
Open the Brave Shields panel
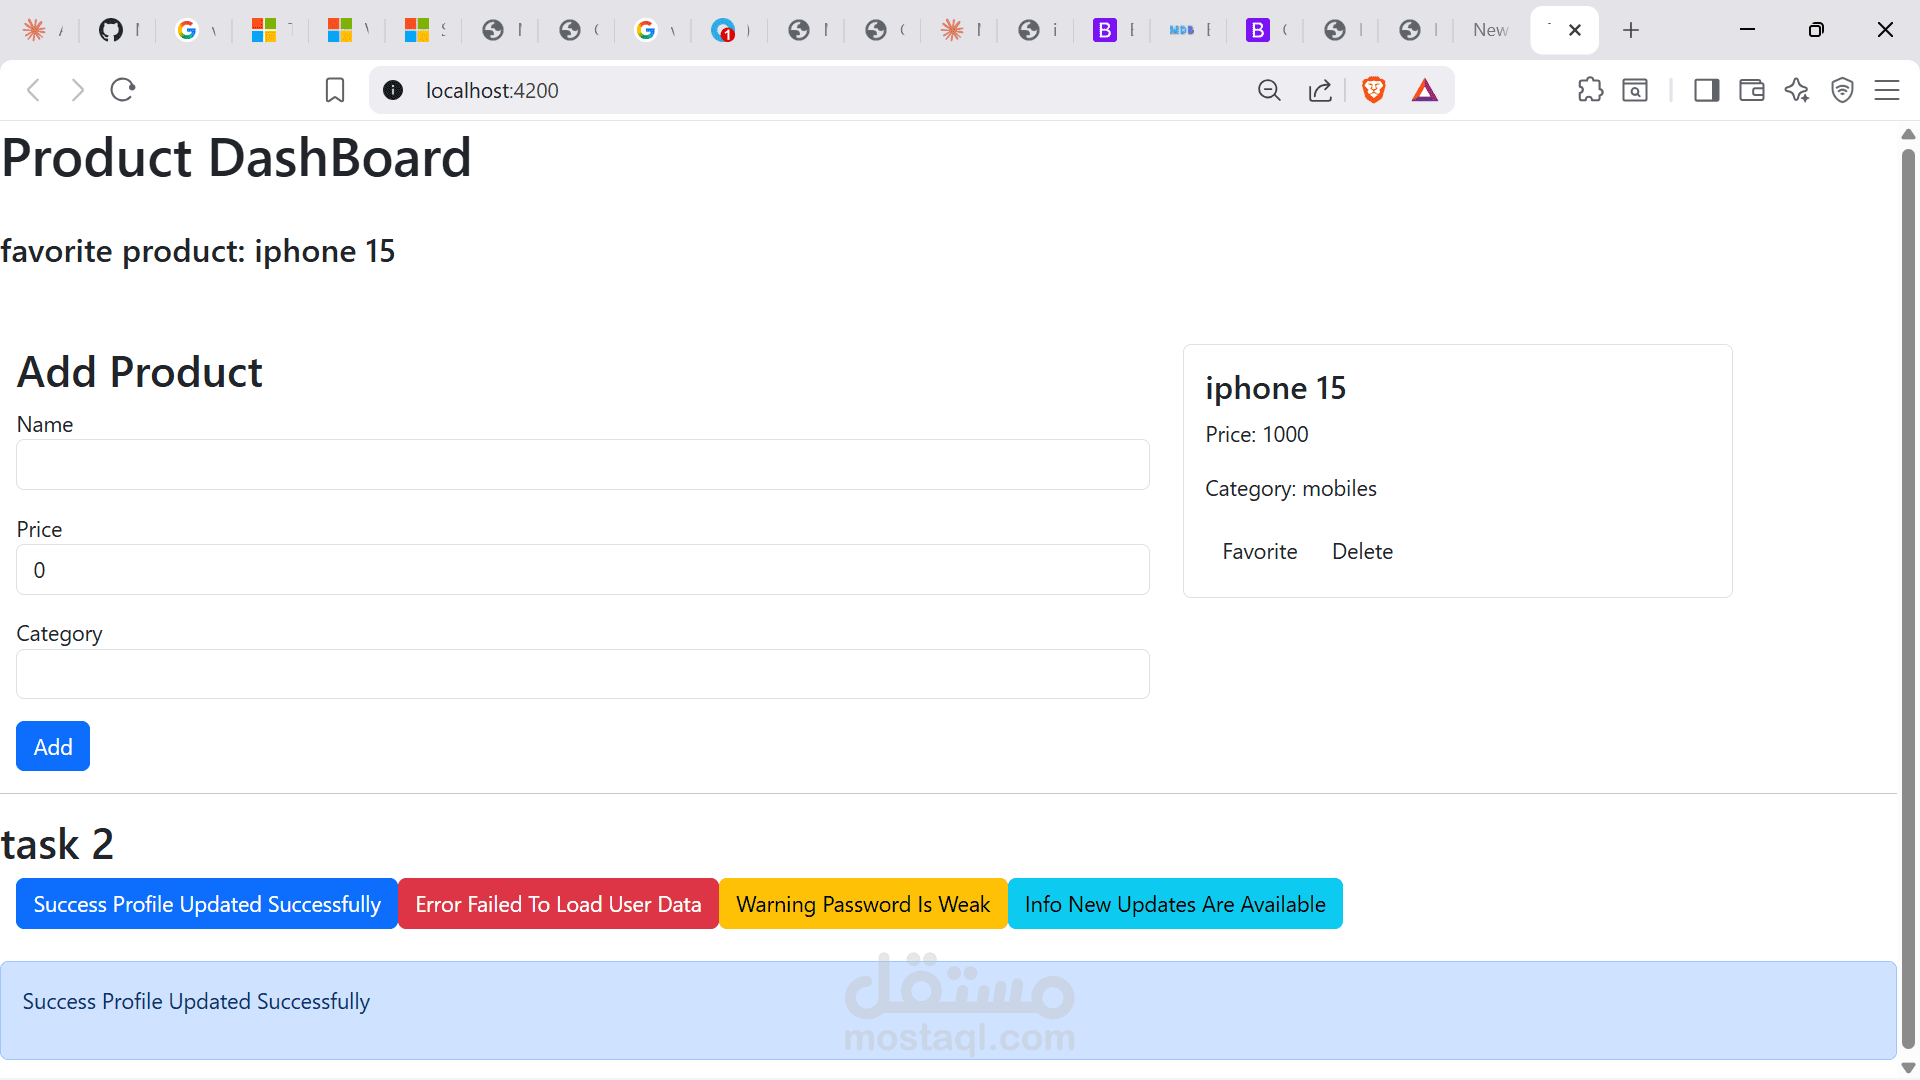point(1374,90)
